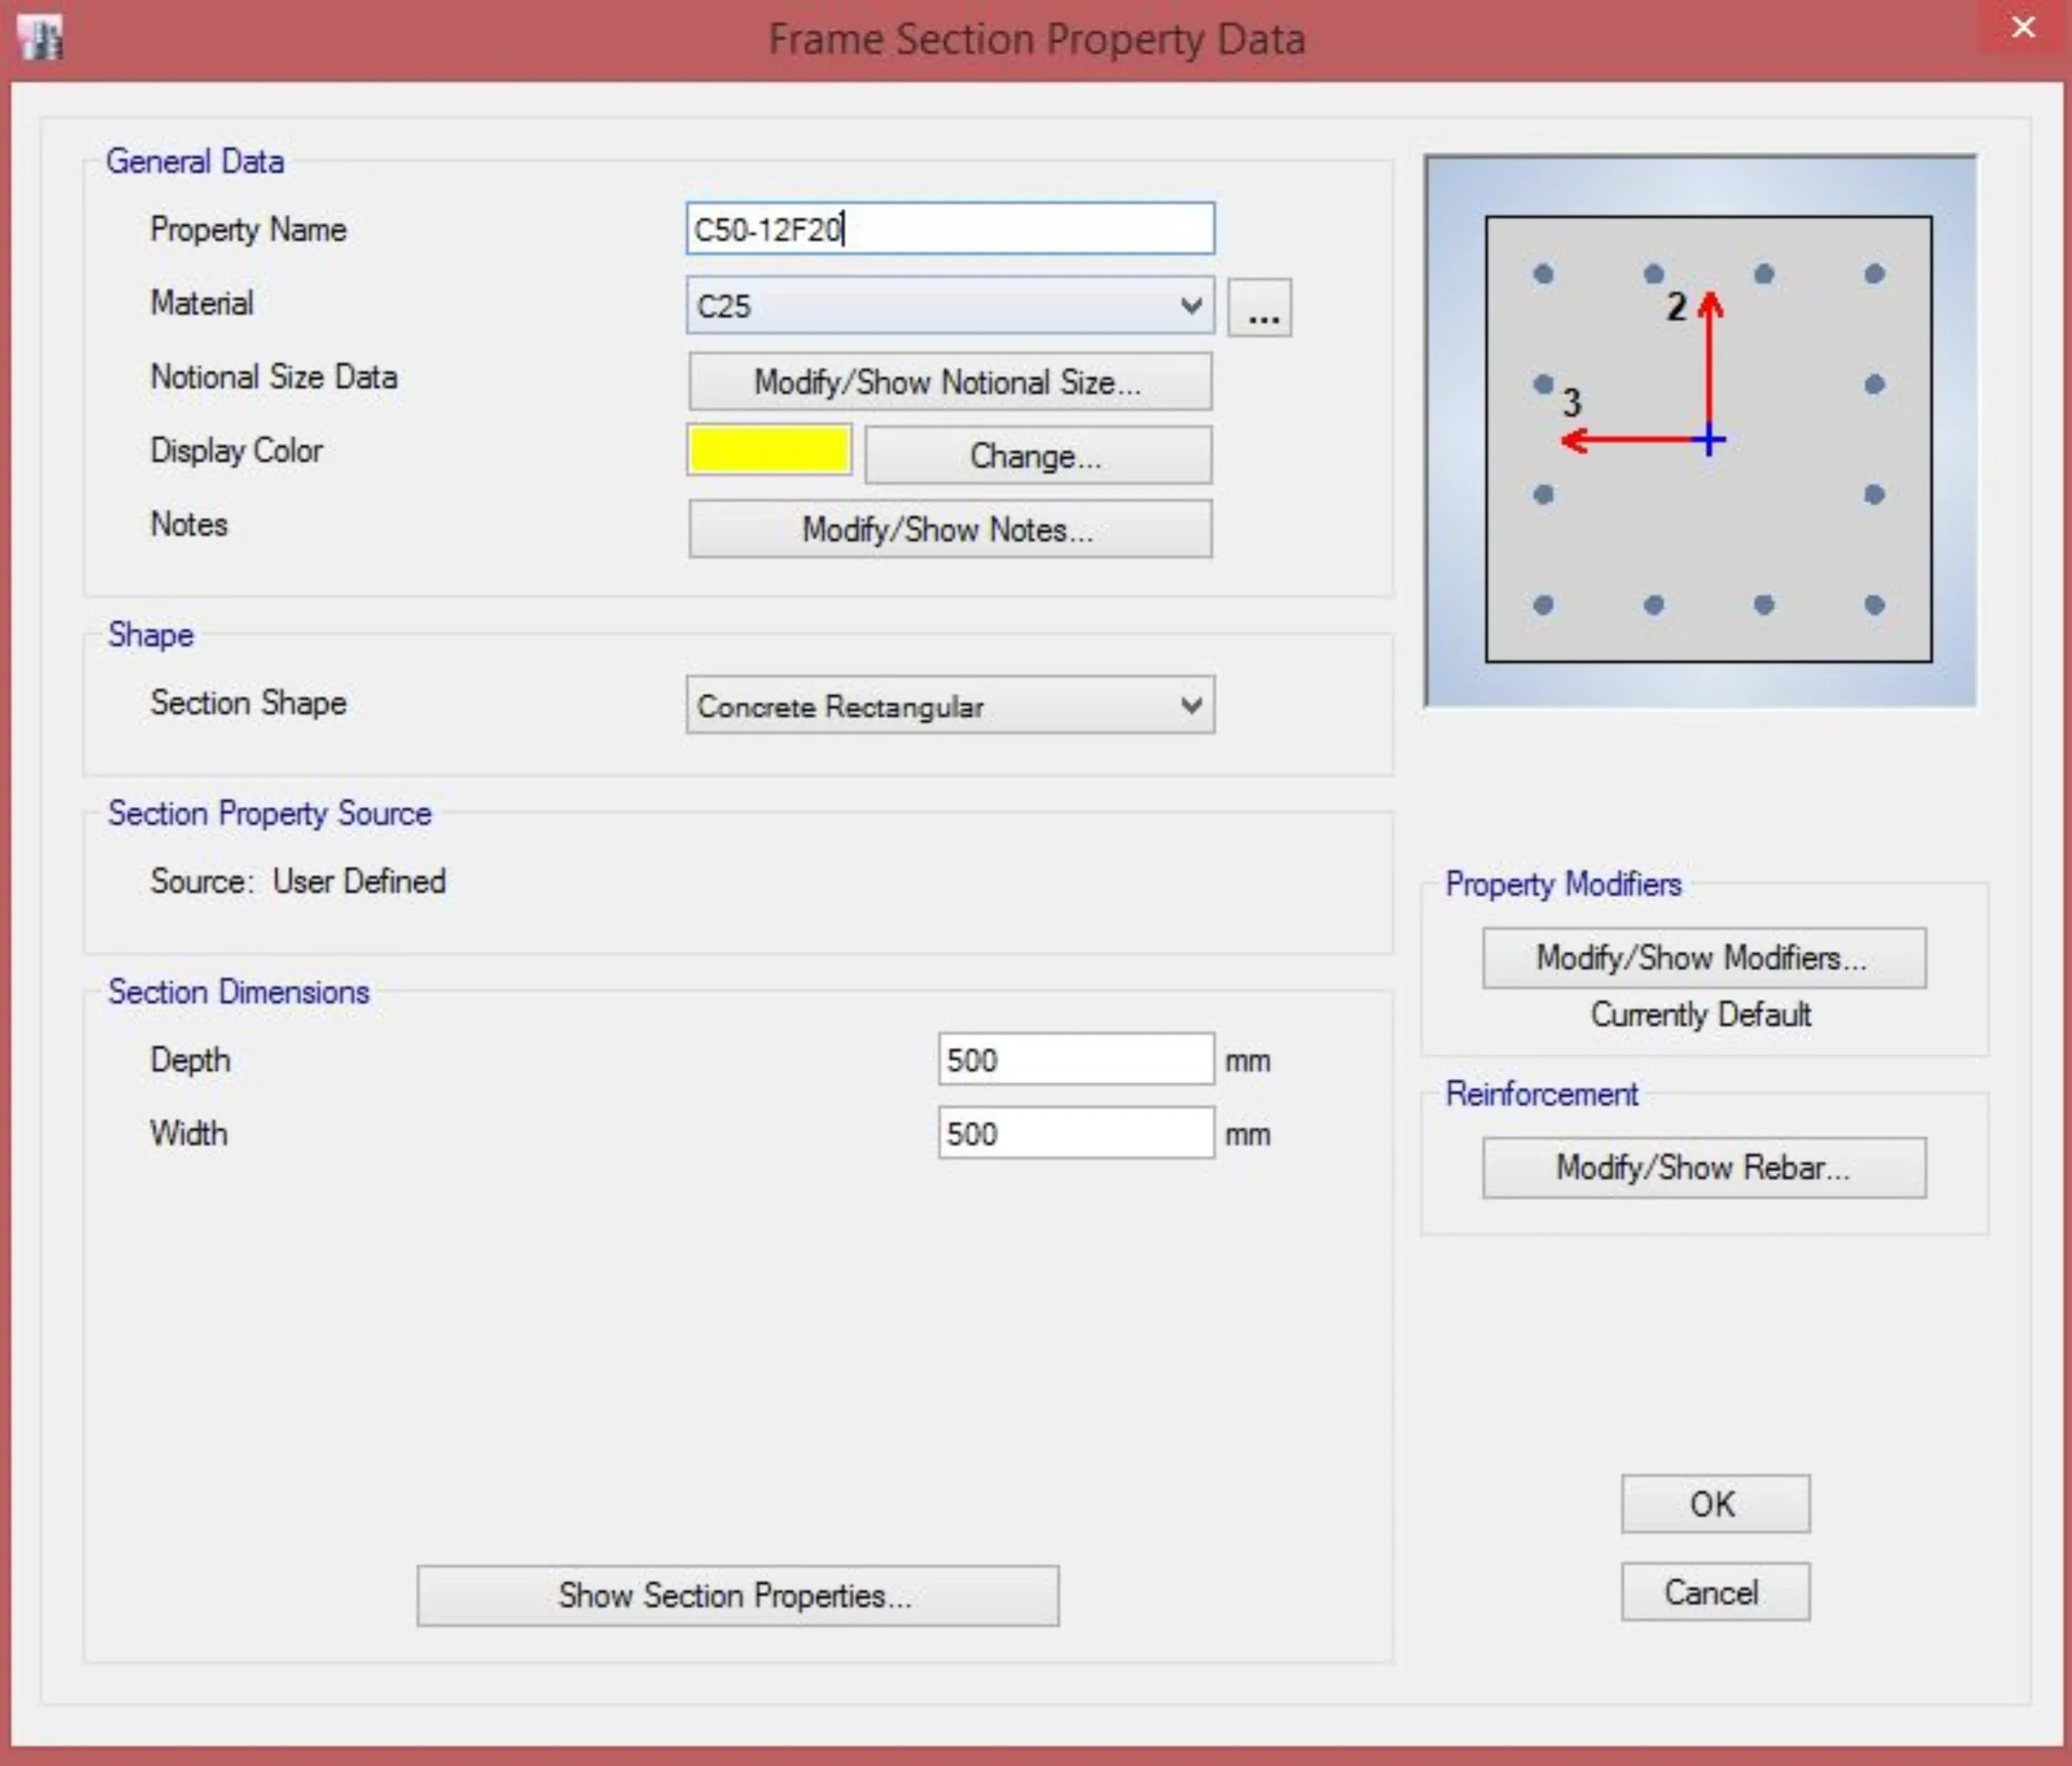
Task: Click the Material dropdown arrow
Action: pyautogui.click(x=1190, y=305)
